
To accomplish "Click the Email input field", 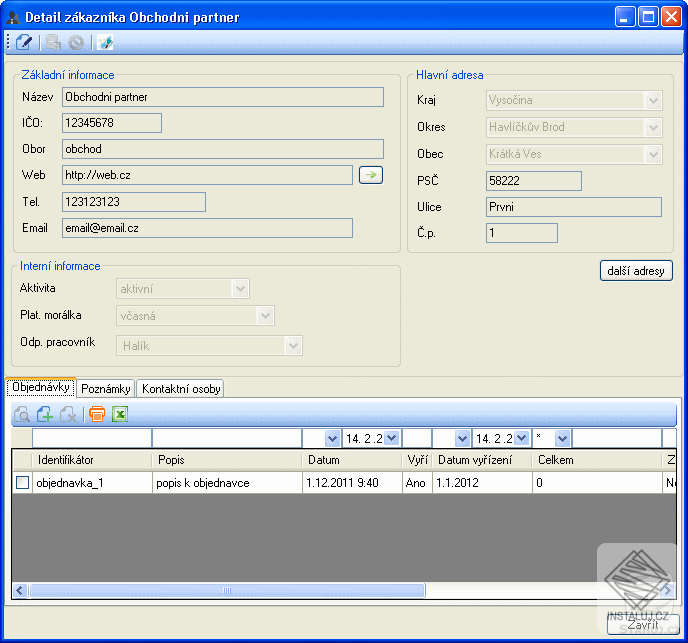I will click(208, 228).
